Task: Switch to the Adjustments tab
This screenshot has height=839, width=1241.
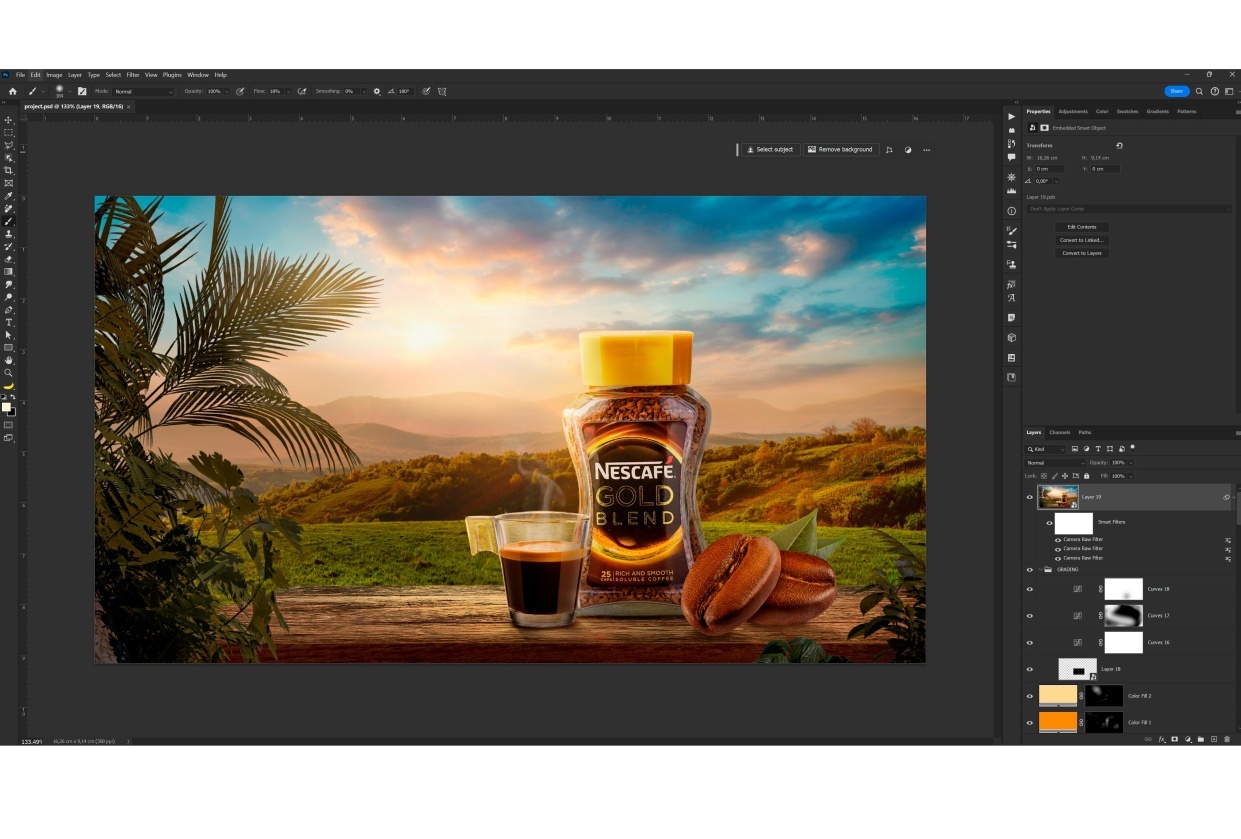Action: coord(1073,112)
